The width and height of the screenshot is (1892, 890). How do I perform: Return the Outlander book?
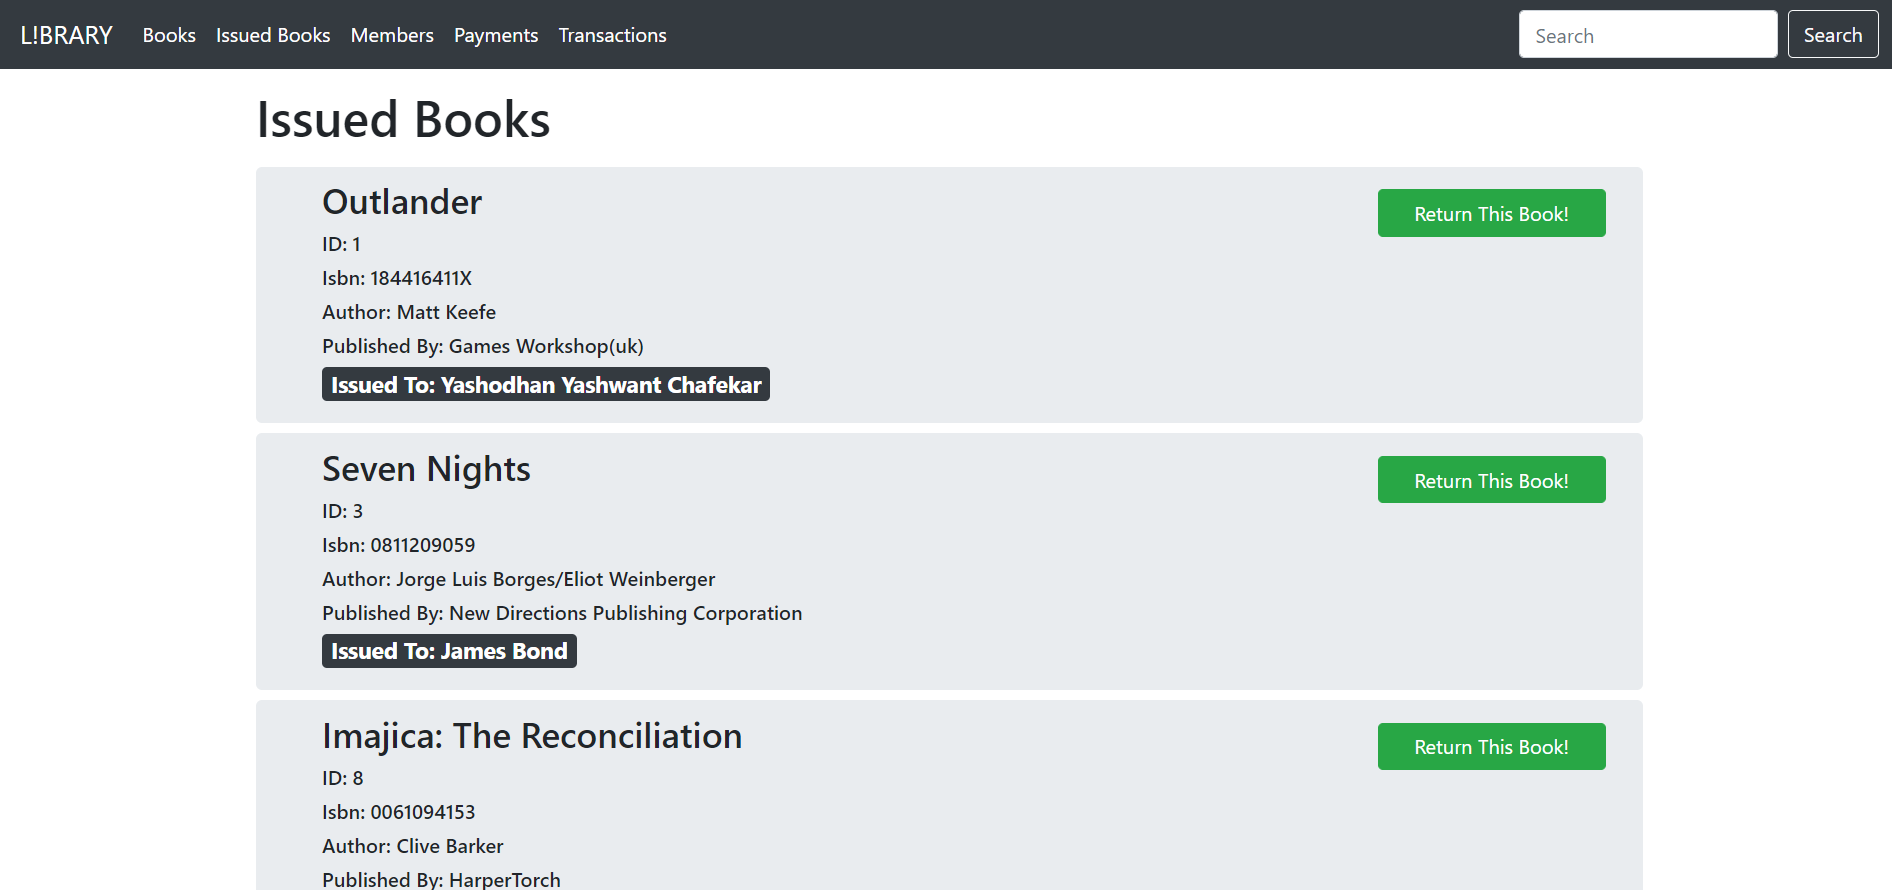(1491, 213)
